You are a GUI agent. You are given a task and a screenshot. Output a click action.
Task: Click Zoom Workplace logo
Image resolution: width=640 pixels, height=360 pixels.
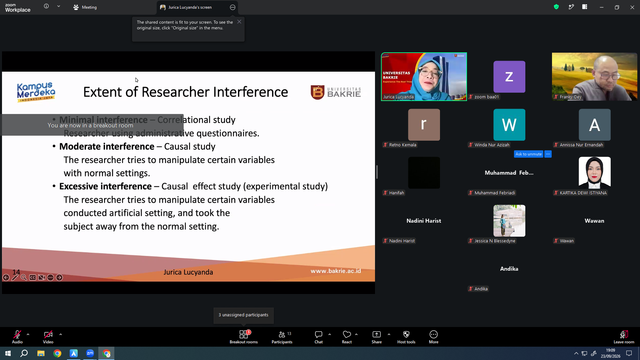point(18,8)
